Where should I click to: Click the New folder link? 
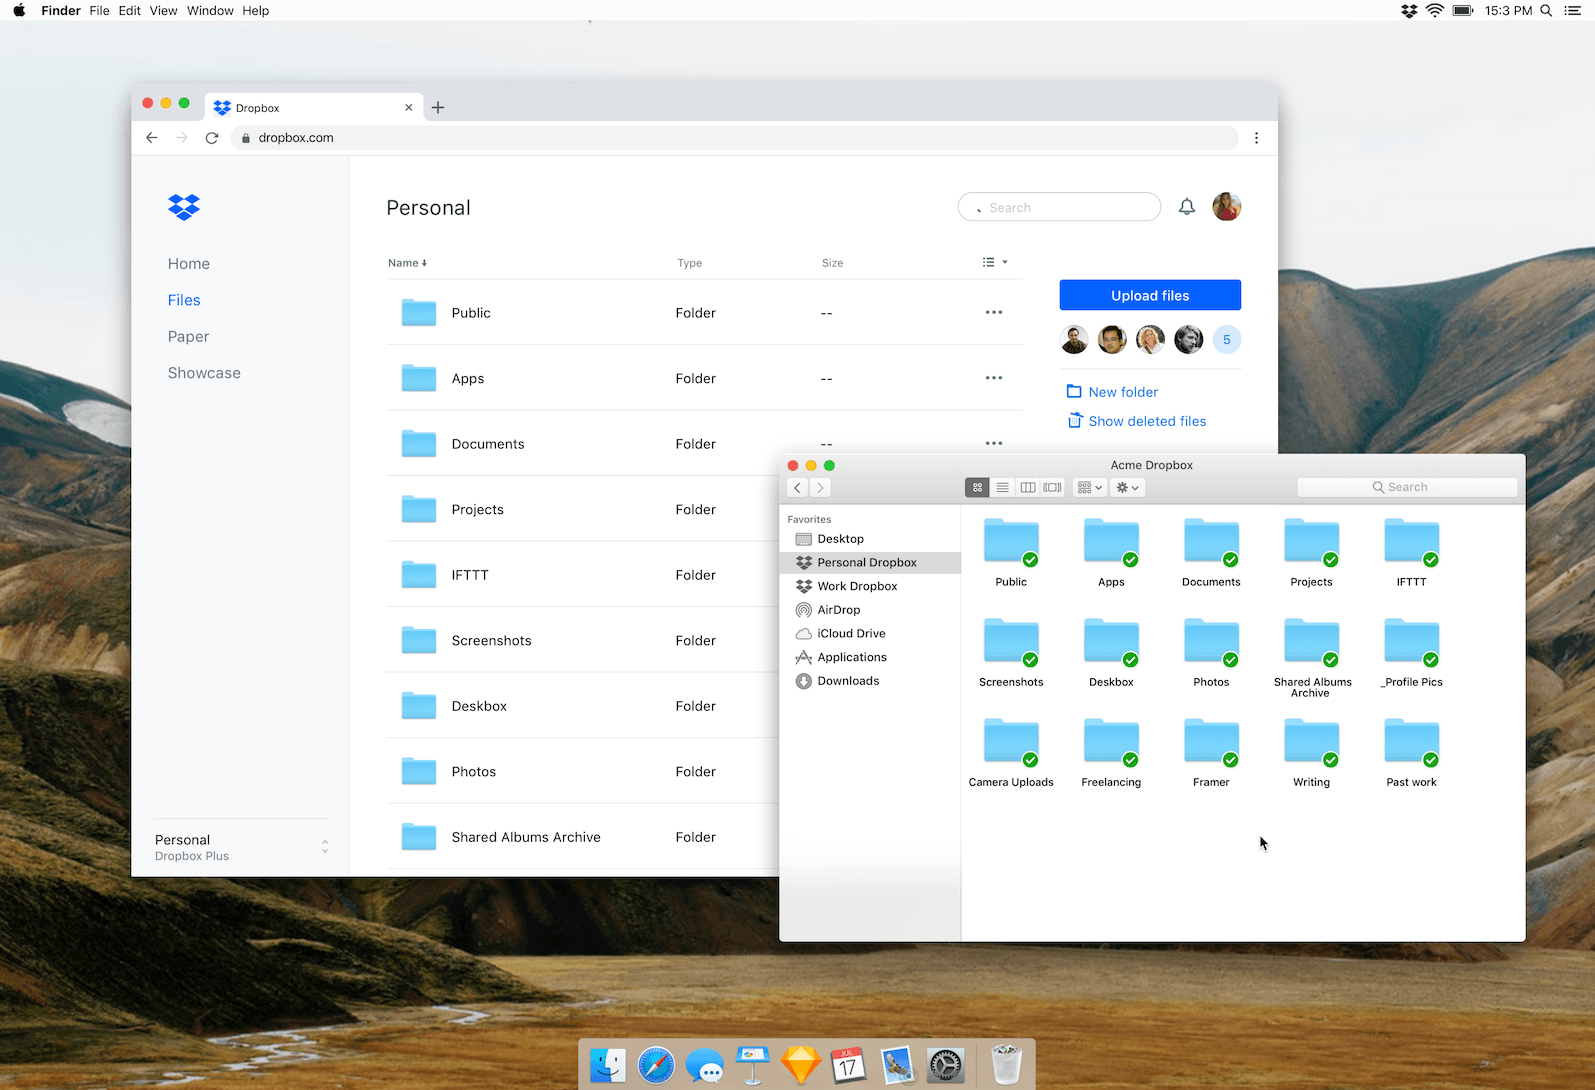(x=1112, y=392)
